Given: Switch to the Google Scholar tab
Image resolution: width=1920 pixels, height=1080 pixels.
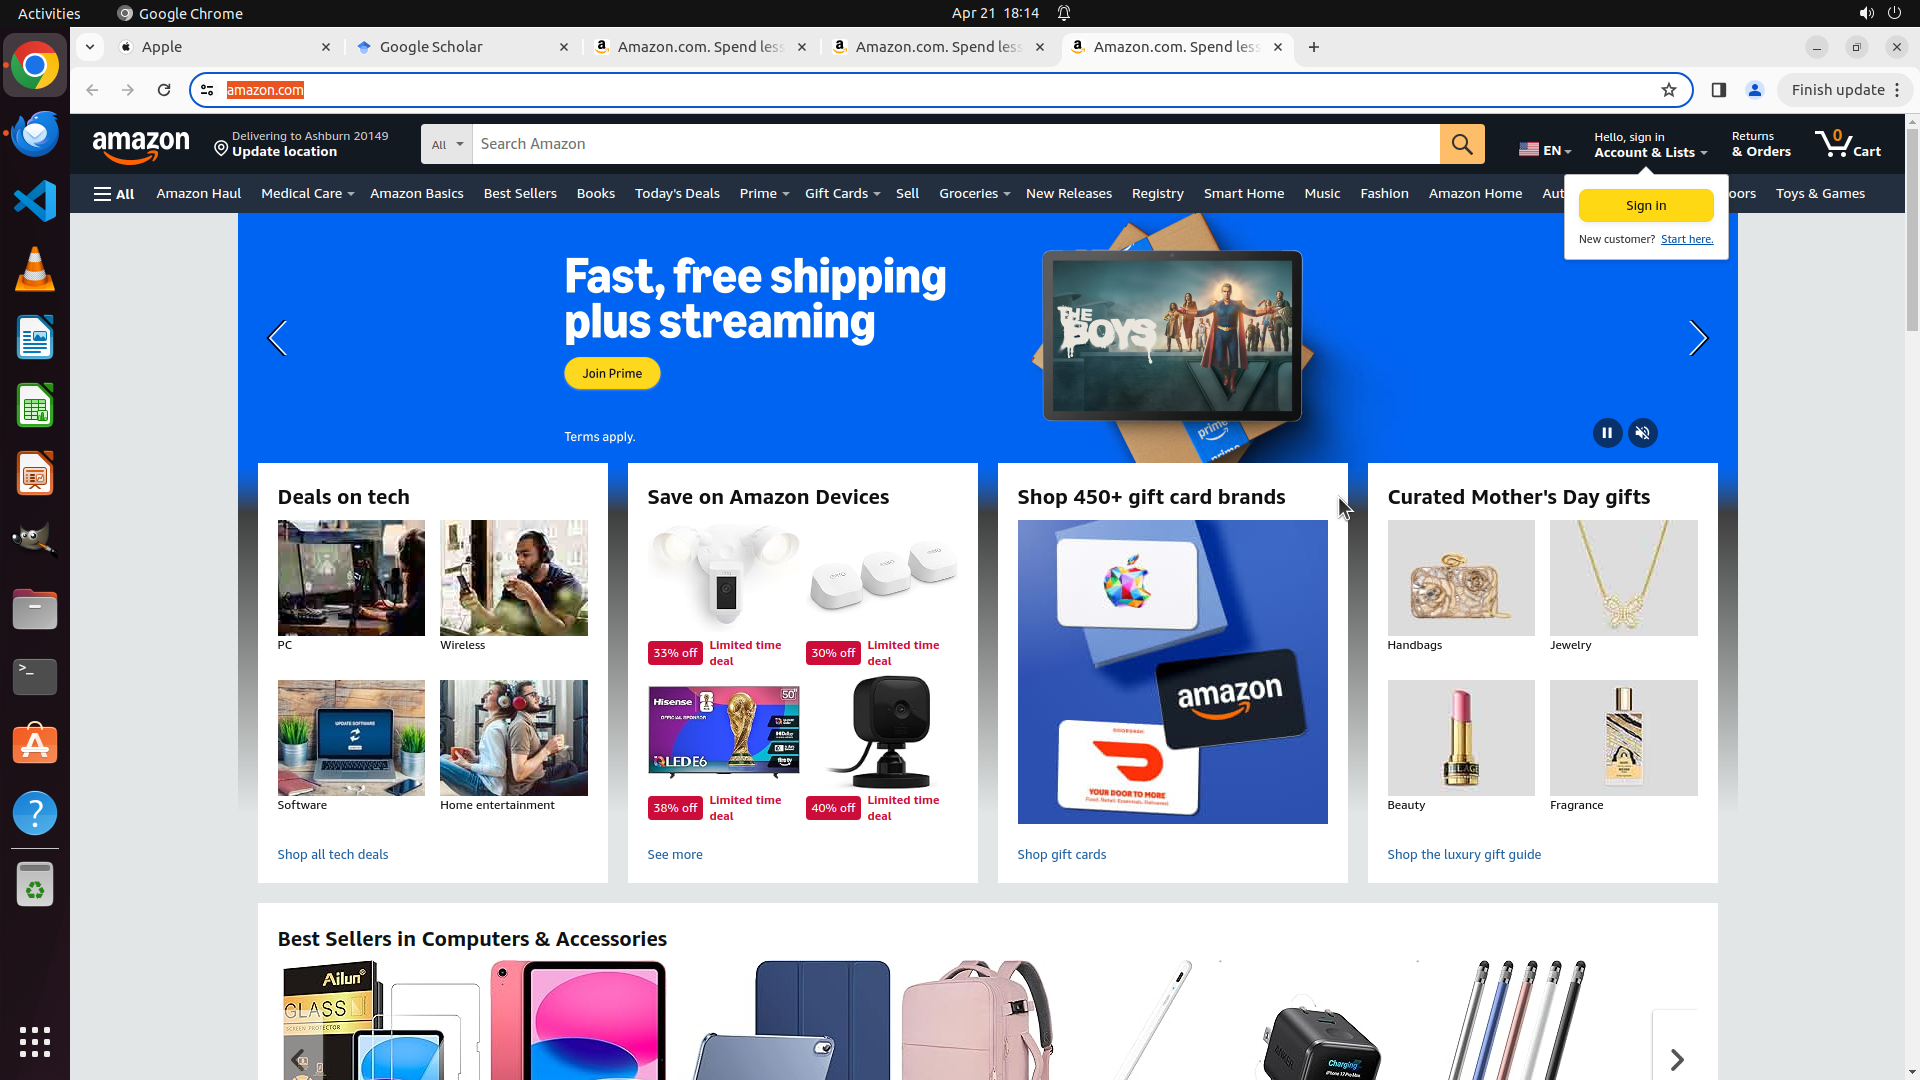Looking at the screenshot, I should 463,47.
